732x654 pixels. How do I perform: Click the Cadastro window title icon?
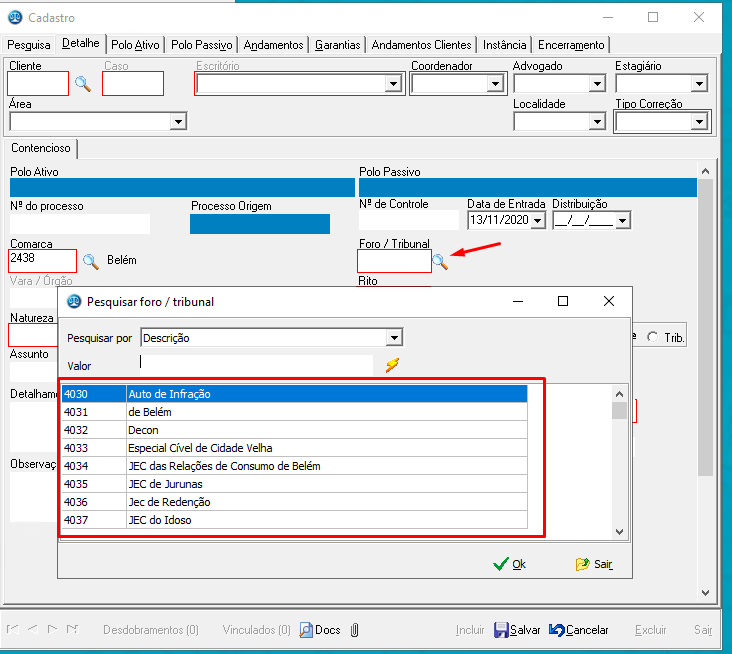click(15, 17)
